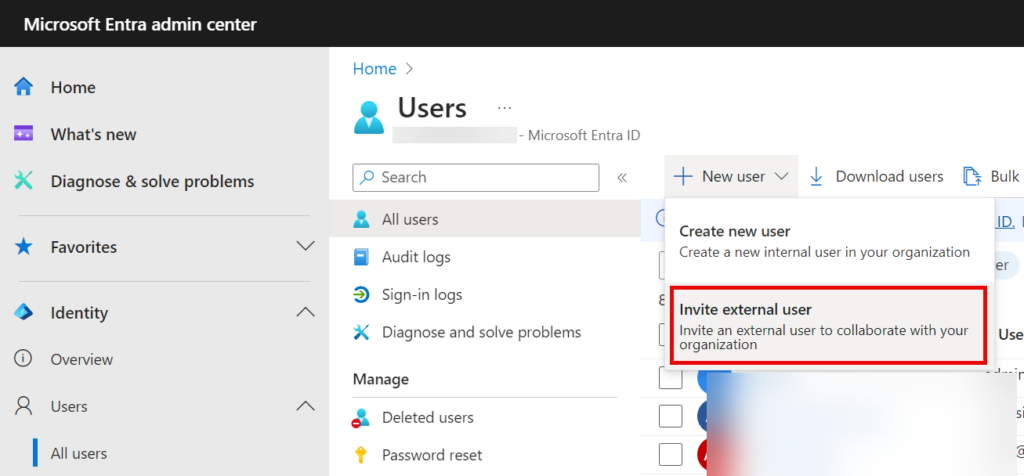1024x476 pixels.
Task: Open What's new from the sidebar
Action: tap(93, 135)
